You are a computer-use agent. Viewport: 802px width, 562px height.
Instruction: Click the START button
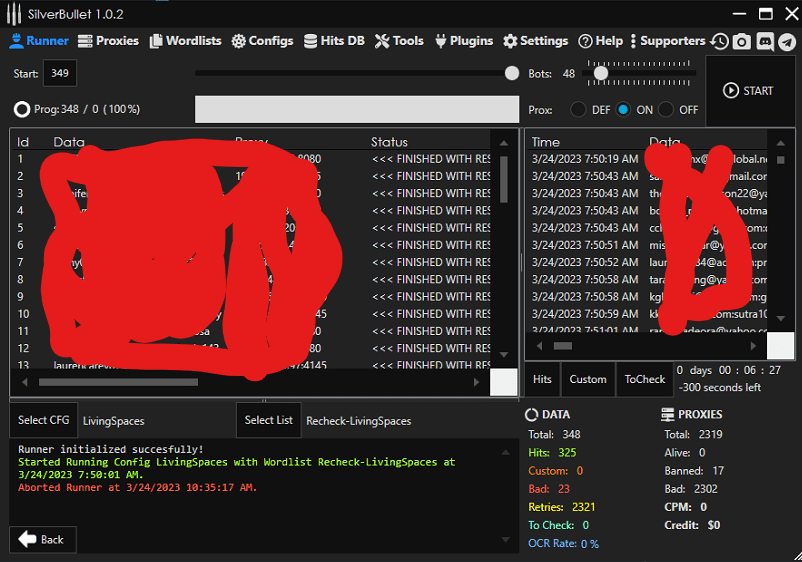pos(748,91)
